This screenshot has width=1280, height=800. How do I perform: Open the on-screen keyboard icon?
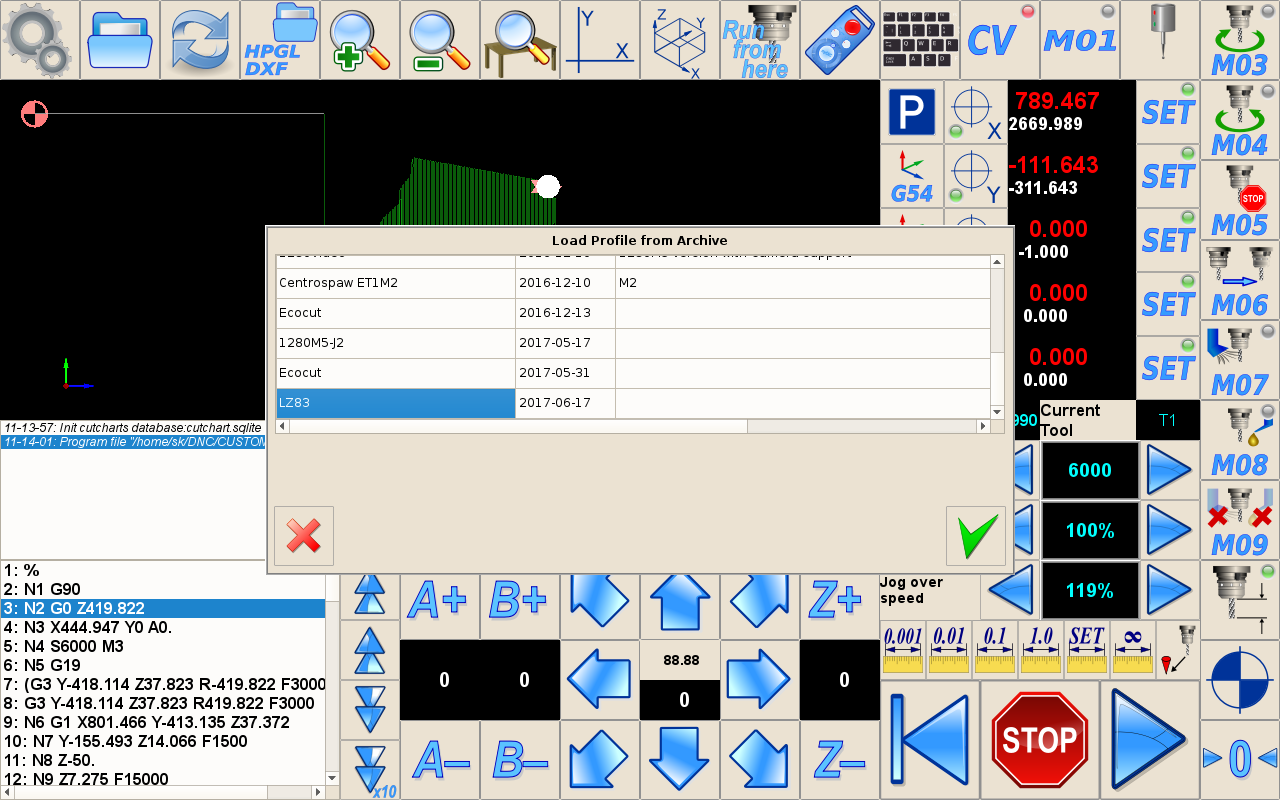coord(920,40)
